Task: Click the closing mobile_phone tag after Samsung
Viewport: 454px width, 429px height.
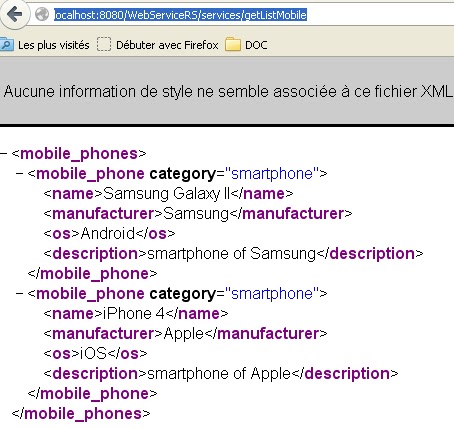Action: point(92,274)
